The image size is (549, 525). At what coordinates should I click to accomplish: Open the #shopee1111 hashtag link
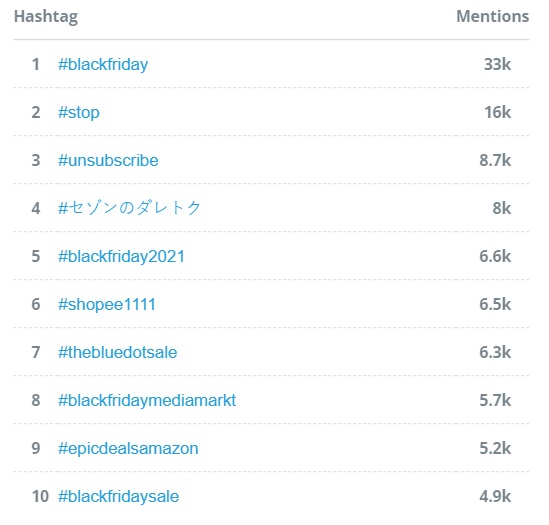click(x=107, y=304)
